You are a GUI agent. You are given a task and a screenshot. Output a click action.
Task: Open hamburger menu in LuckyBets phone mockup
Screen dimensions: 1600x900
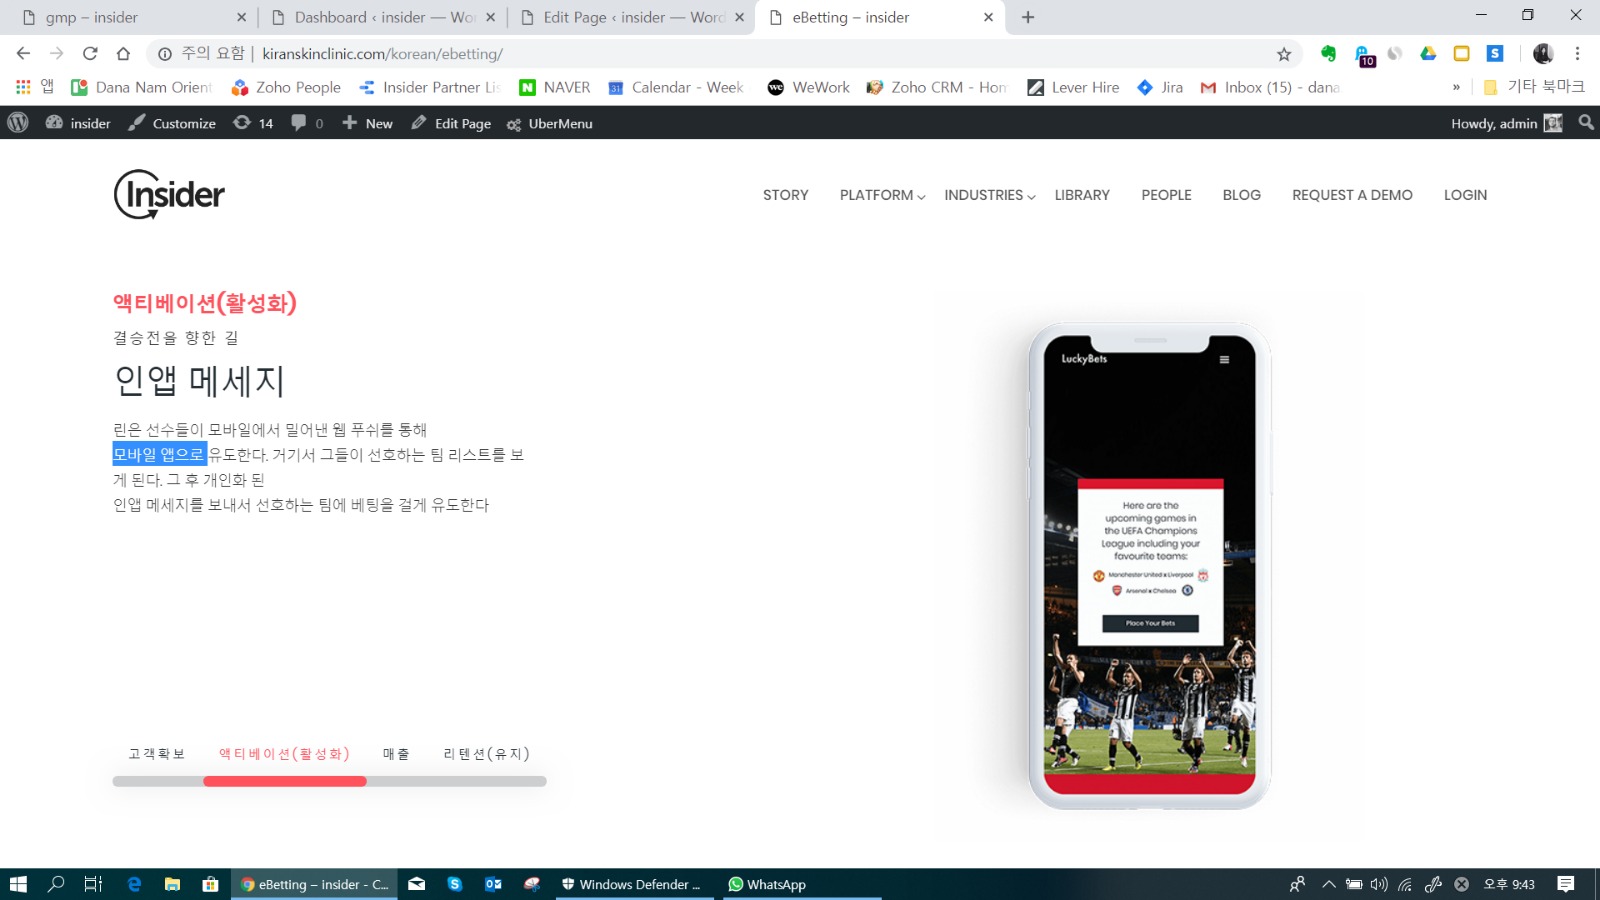(x=1224, y=360)
